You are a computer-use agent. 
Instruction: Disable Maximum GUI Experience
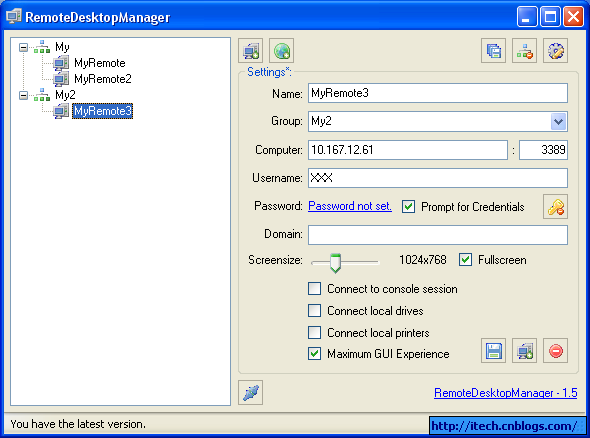click(315, 354)
